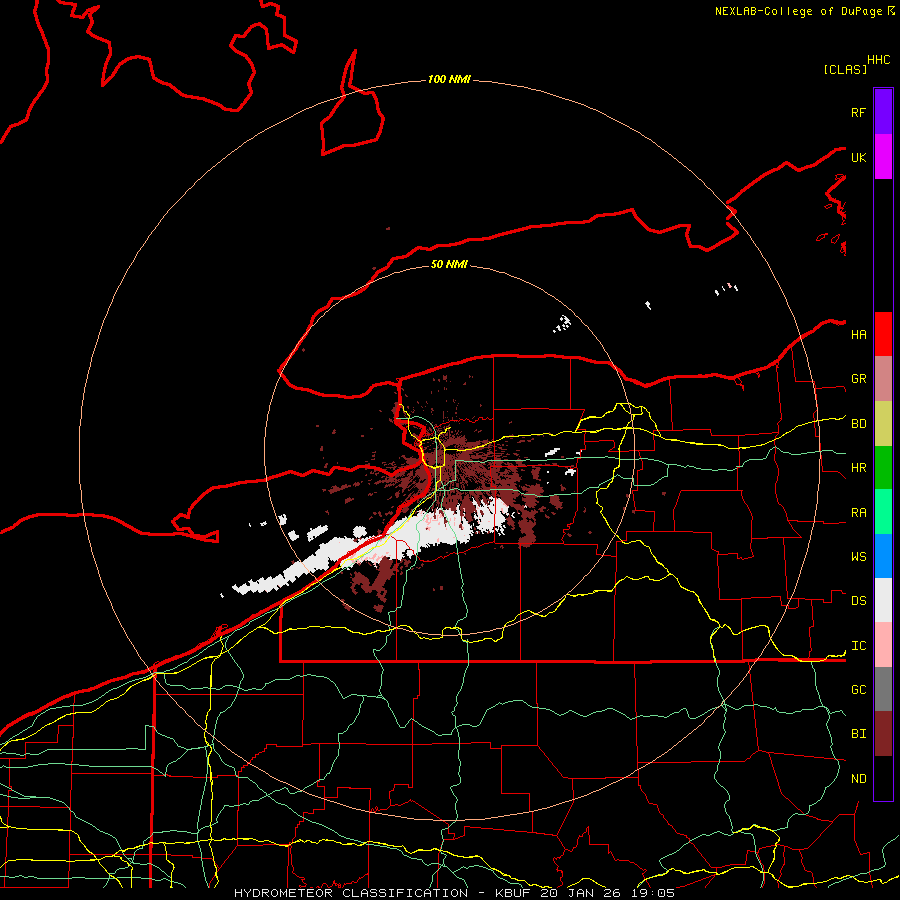Viewport: 900px width, 900px height.
Task: Click the NEXLAB-College of DuPage credit text
Action: click(x=800, y=11)
